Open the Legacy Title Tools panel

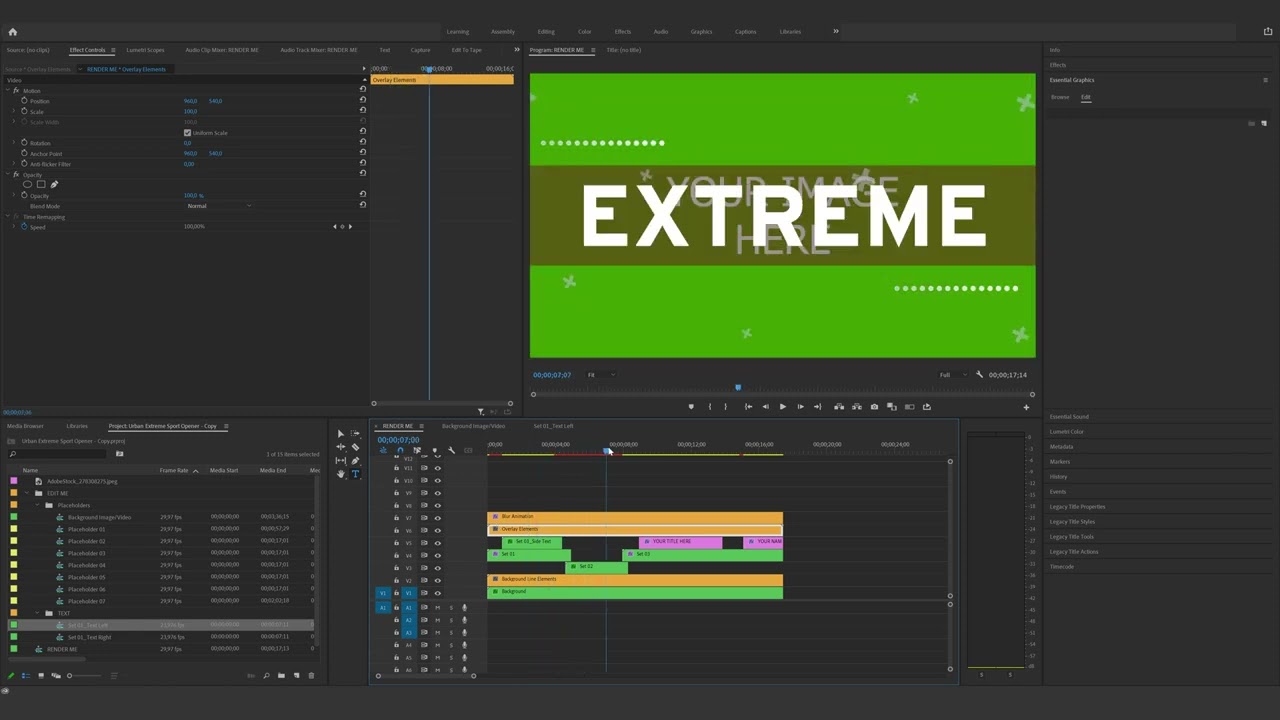(1072, 537)
